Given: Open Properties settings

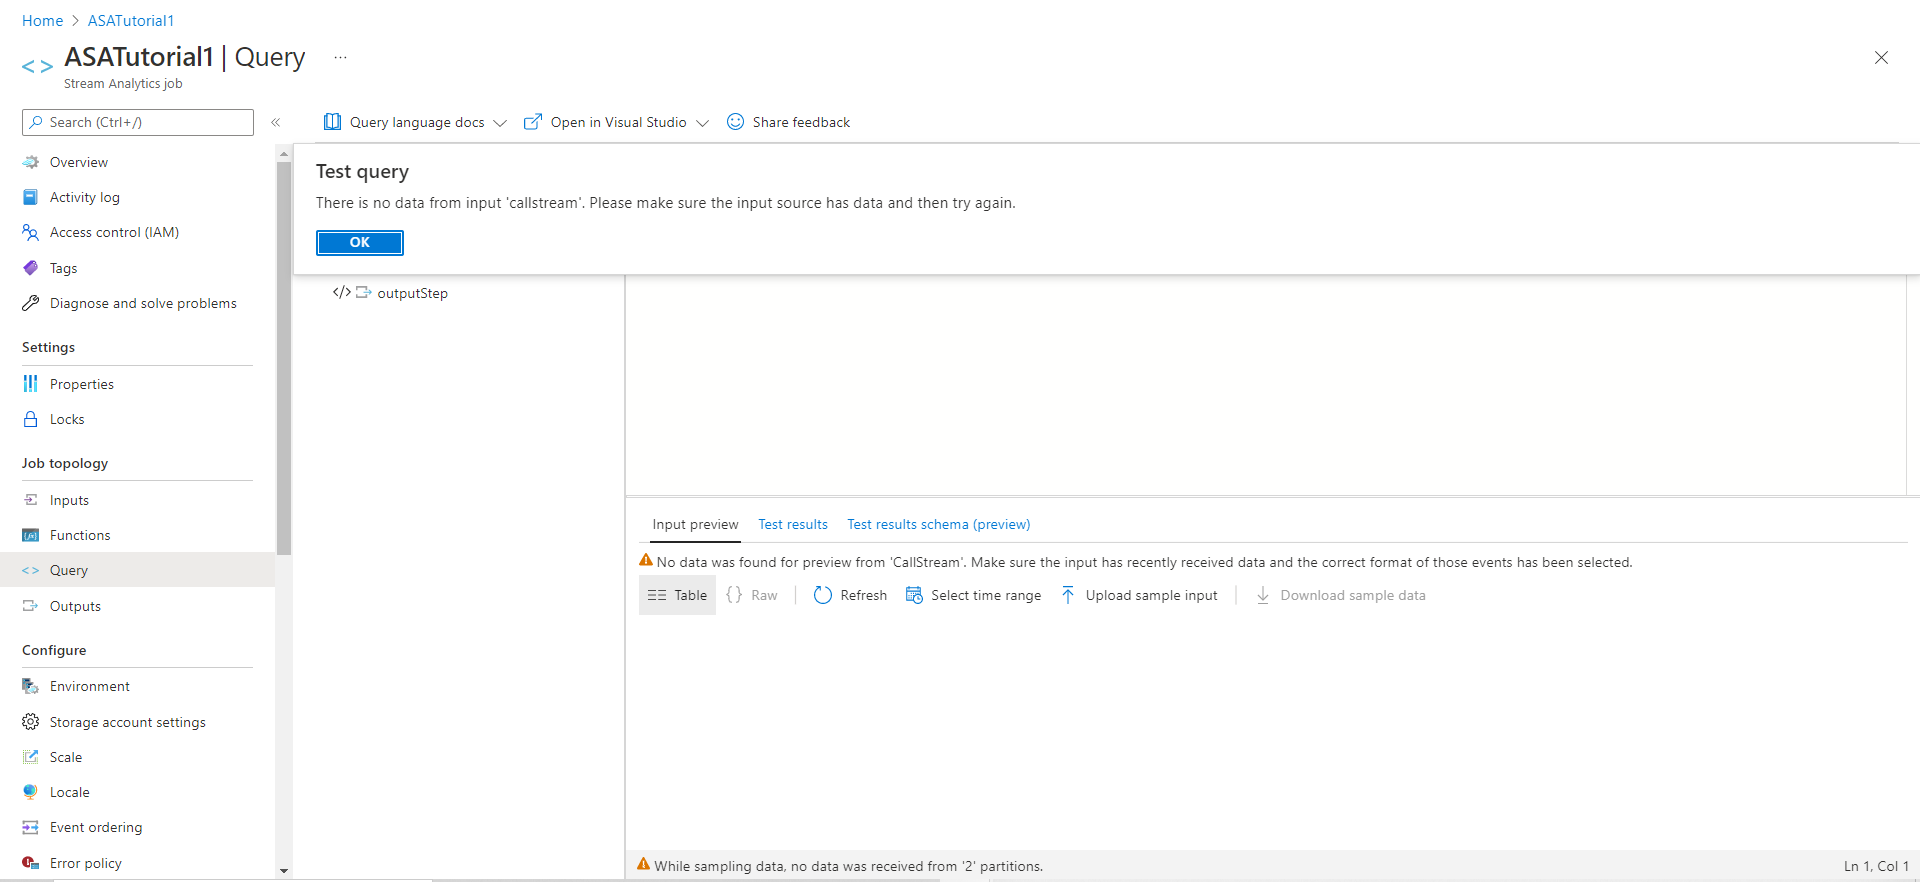Looking at the screenshot, I should coord(82,384).
